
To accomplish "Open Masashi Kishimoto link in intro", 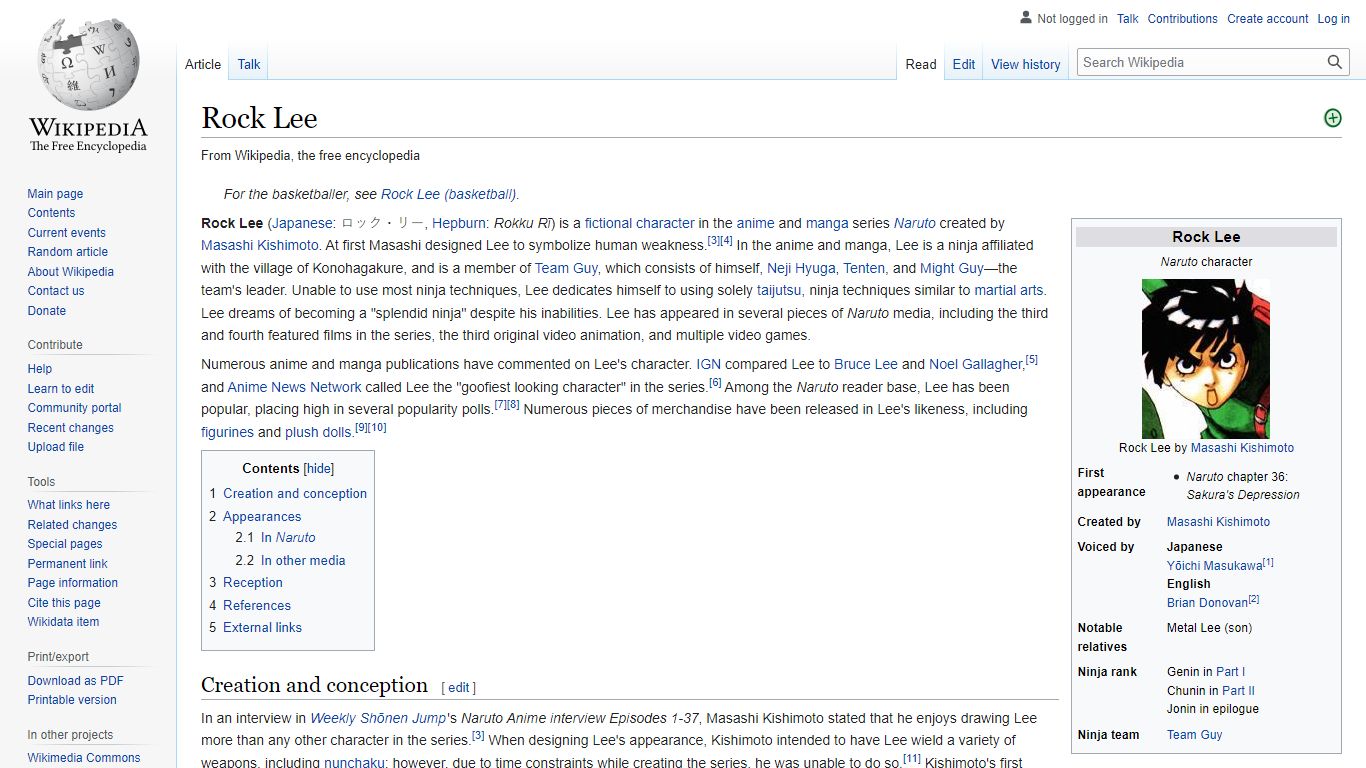I will click(x=260, y=245).
